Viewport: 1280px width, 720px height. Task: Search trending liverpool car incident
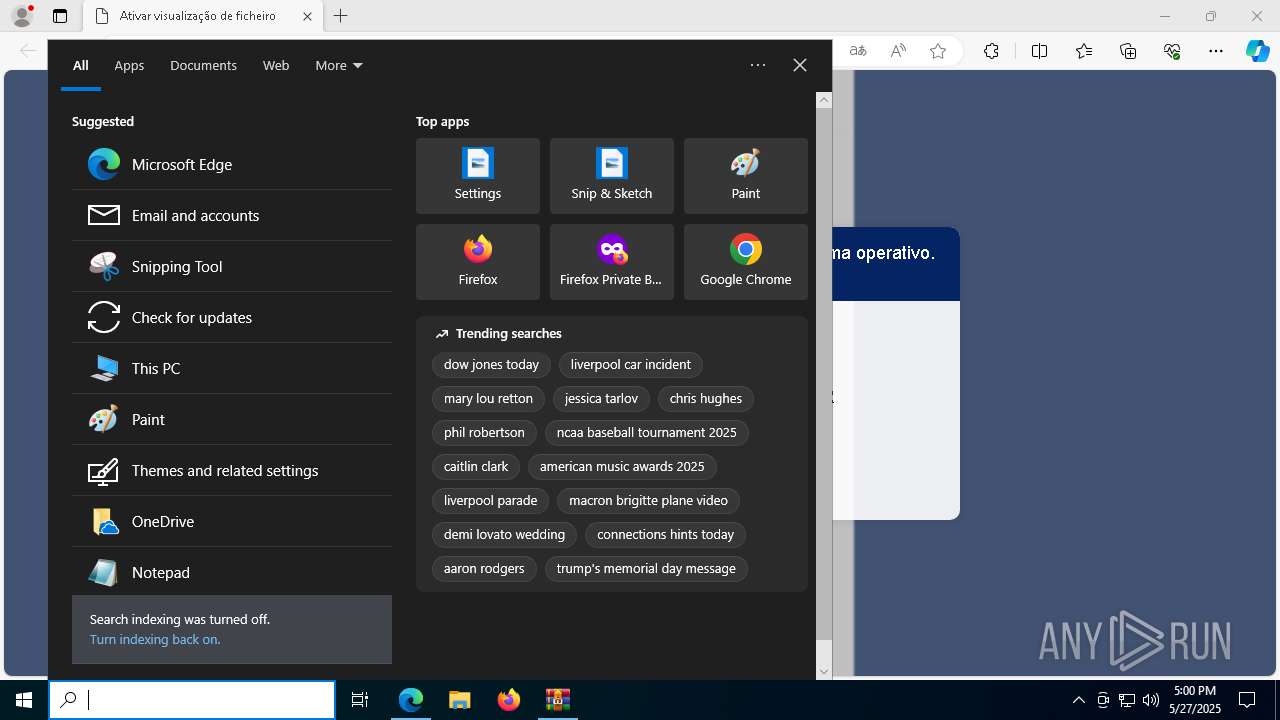(631, 365)
